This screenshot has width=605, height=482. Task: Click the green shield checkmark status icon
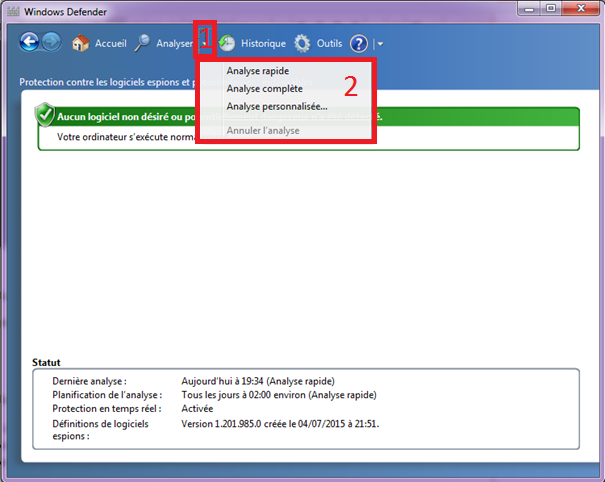click(x=45, y=115)
